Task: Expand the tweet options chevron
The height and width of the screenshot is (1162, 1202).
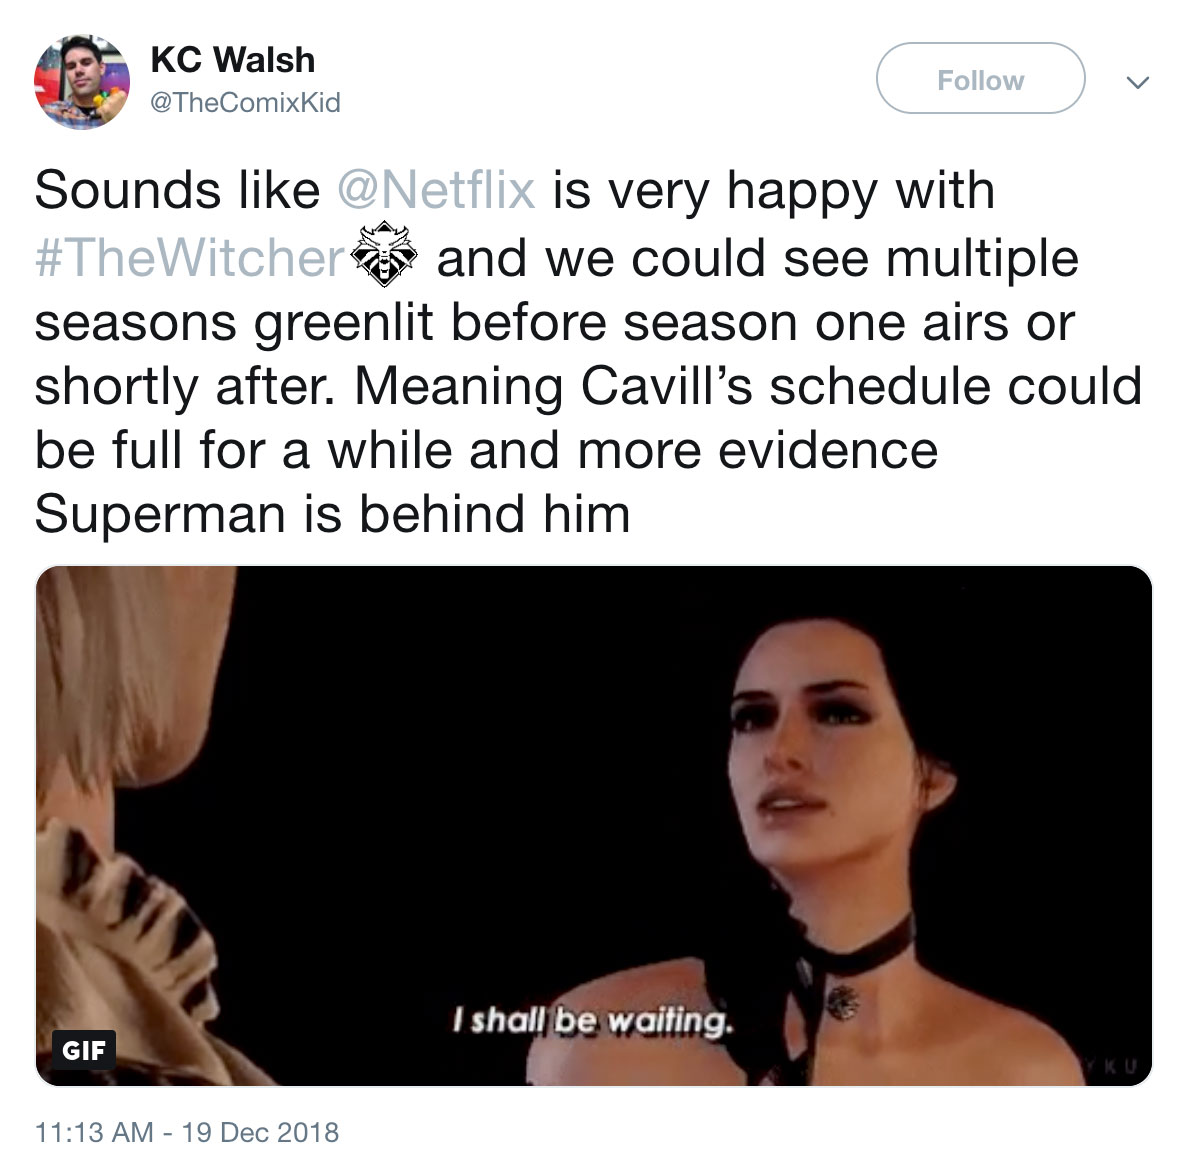Action: [x=1137, y=81]
